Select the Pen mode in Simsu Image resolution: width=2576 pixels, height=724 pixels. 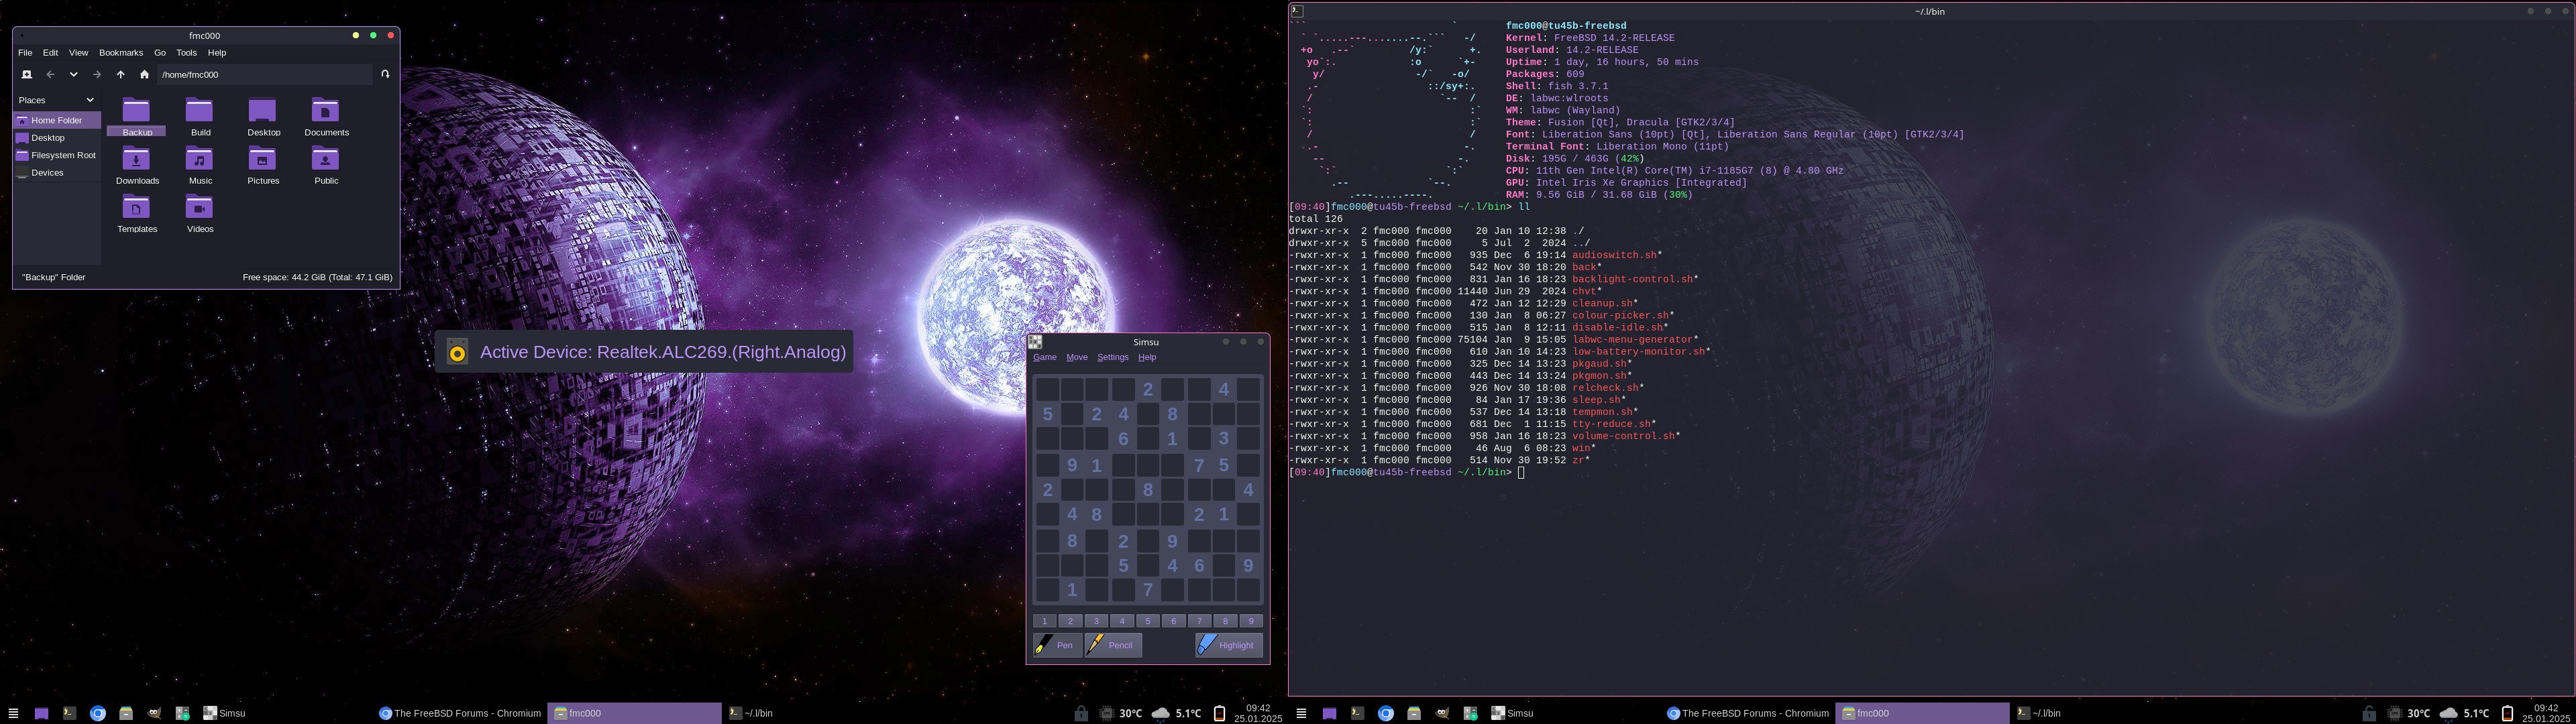[x=1057, y=645]
